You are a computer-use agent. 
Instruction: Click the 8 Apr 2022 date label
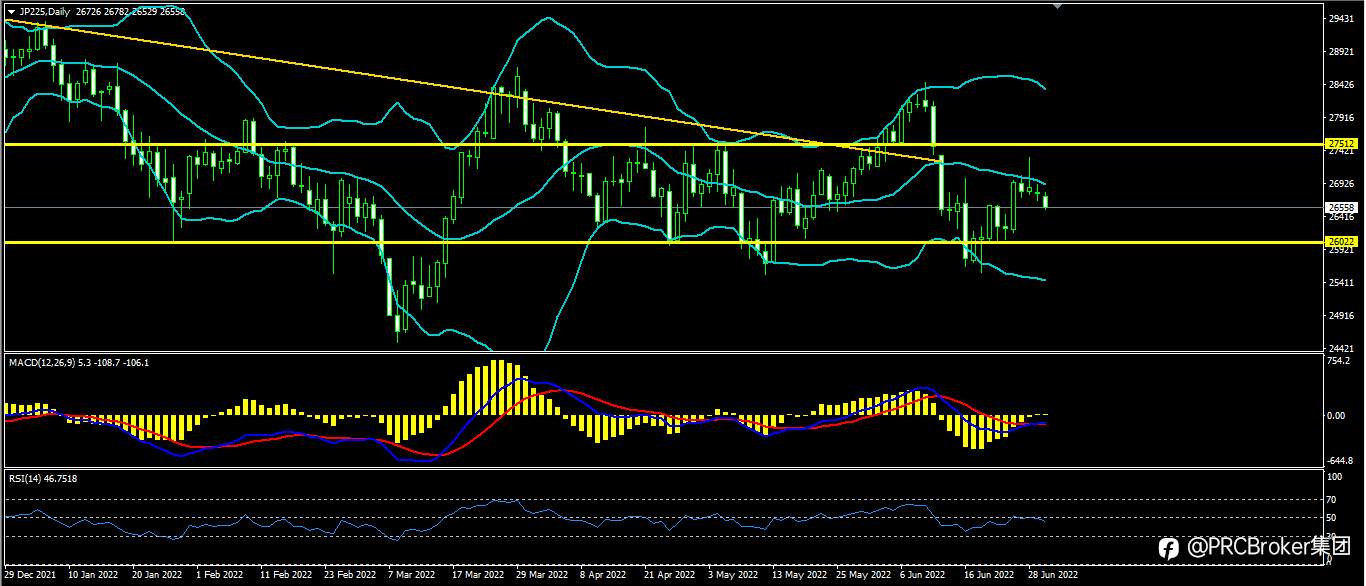[602, 576]
